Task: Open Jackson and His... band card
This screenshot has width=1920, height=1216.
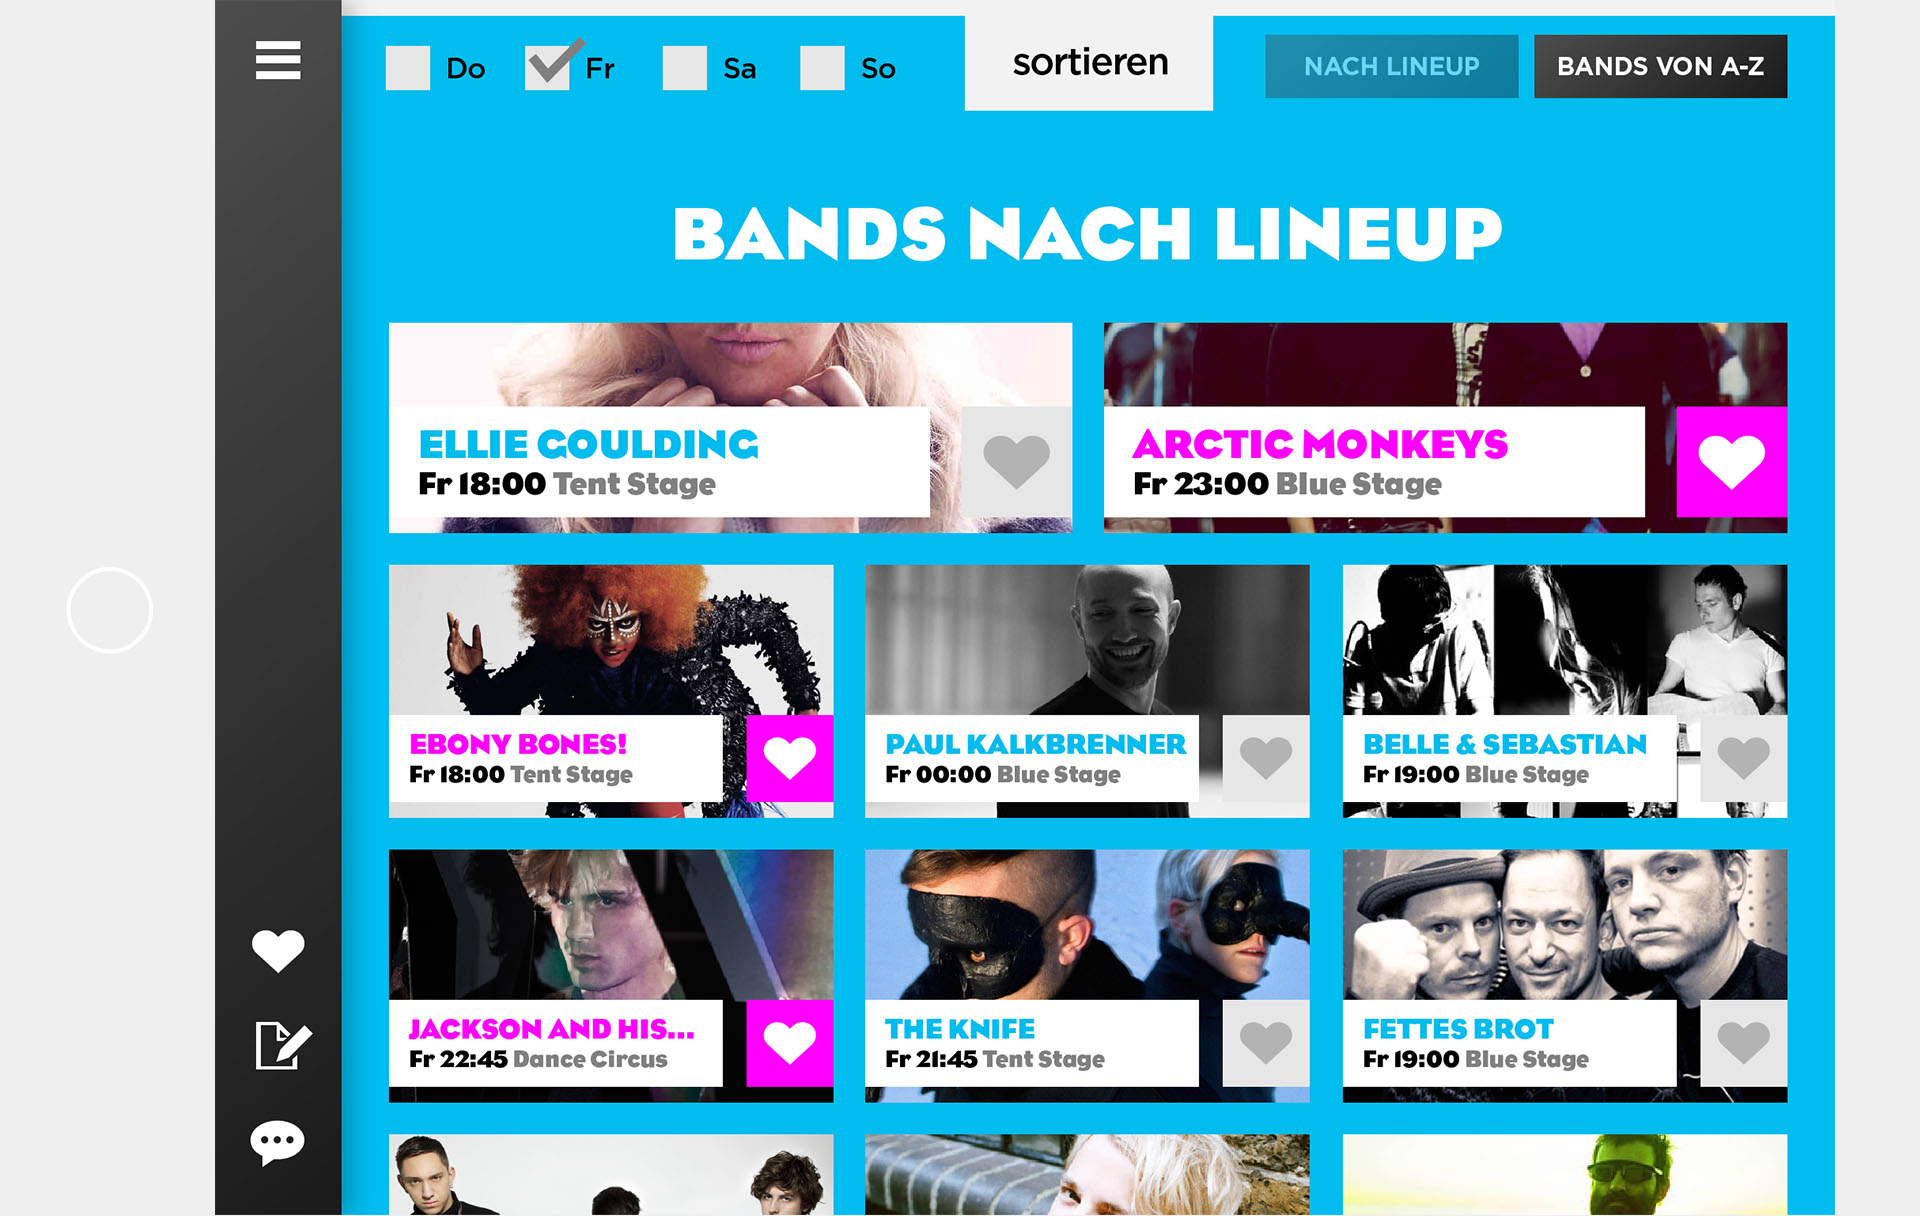Action: tap(611, 976)
